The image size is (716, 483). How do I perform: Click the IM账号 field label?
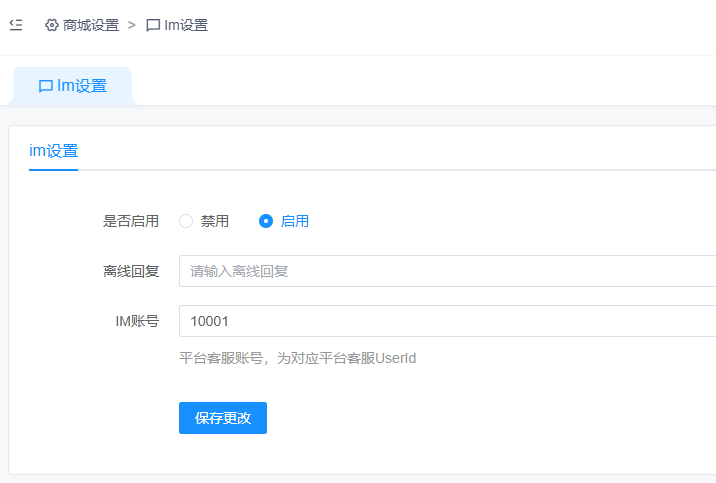coord(137,321)
